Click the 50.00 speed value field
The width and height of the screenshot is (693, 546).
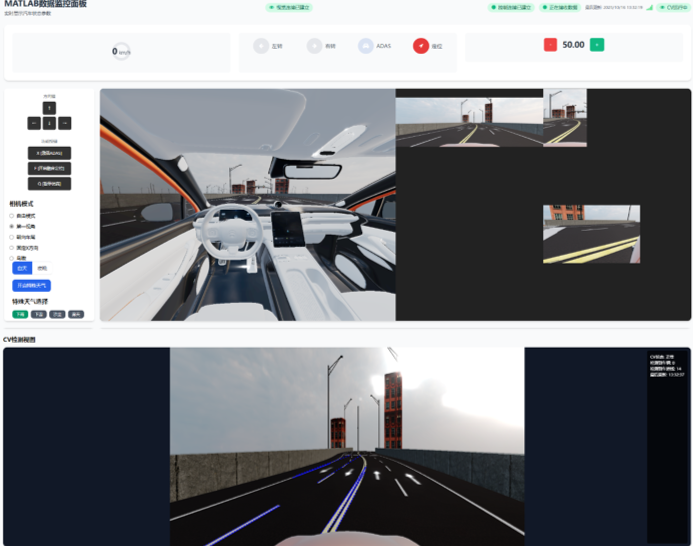click(573, 45)
